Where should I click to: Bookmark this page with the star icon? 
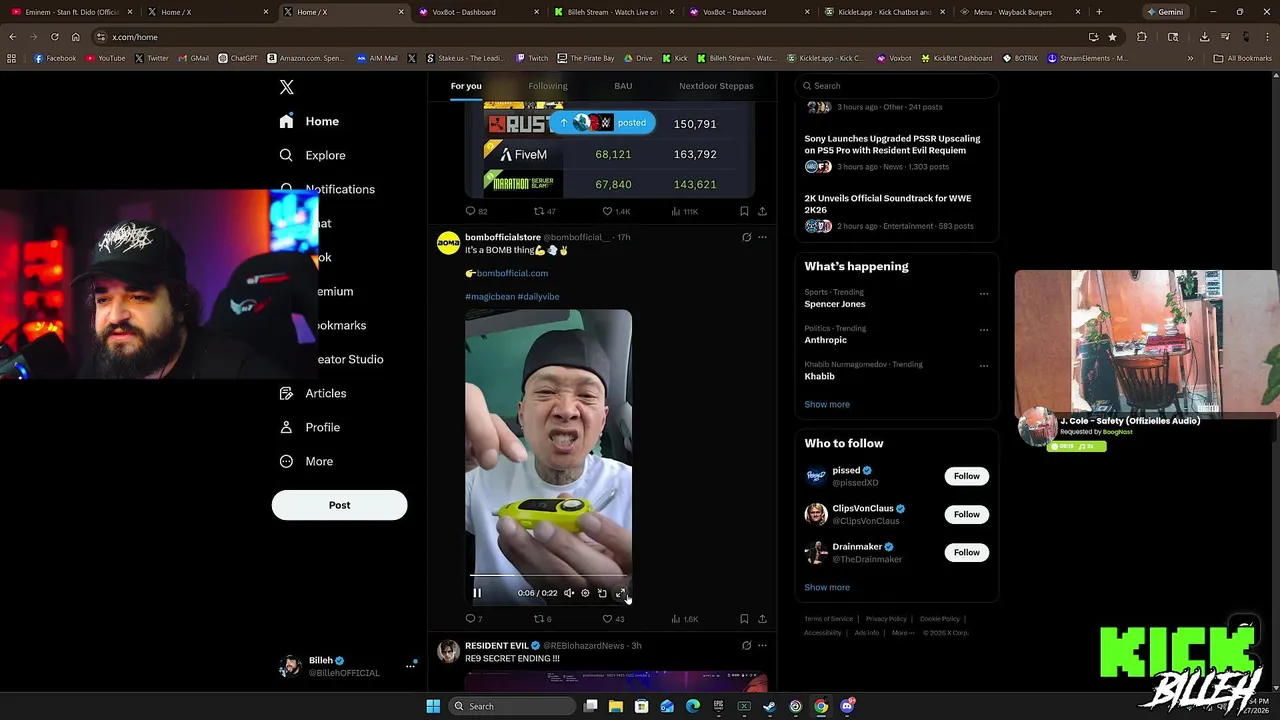(1112, 37)
